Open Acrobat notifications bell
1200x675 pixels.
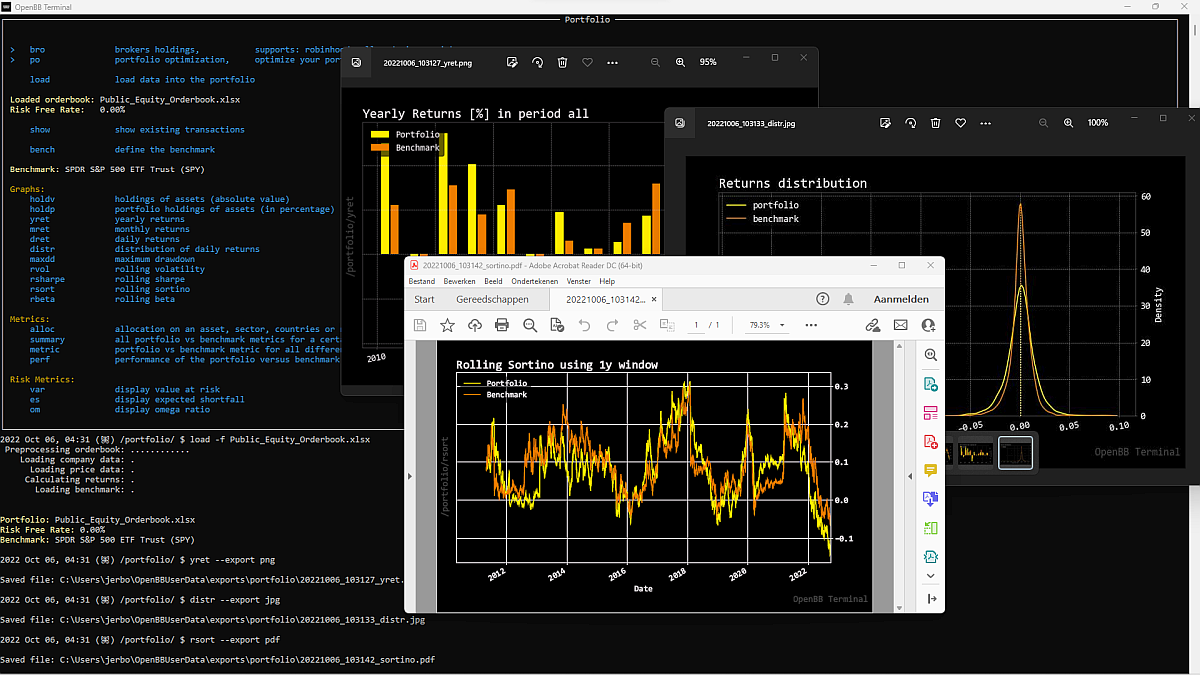tap(849, 299)
